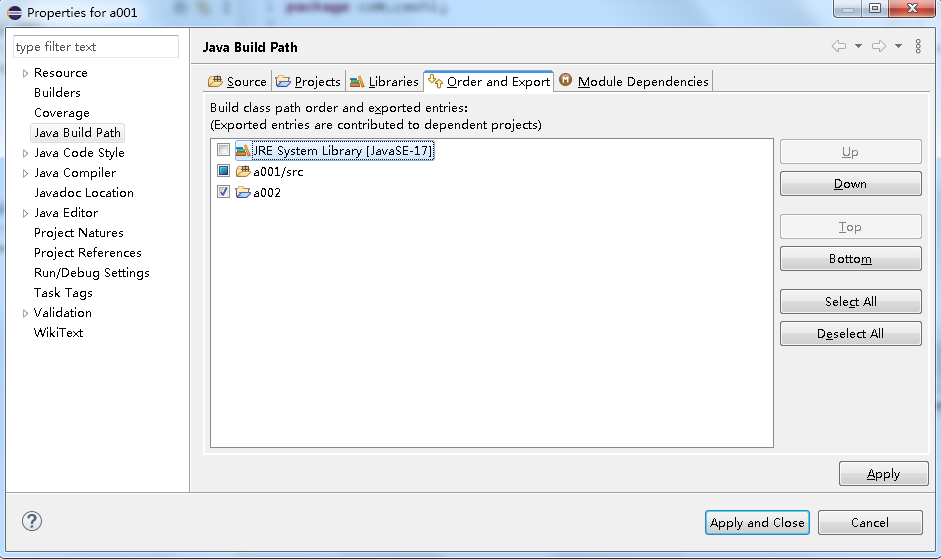
Task: Click the JRE System Library icon
Action: point(242,150)
